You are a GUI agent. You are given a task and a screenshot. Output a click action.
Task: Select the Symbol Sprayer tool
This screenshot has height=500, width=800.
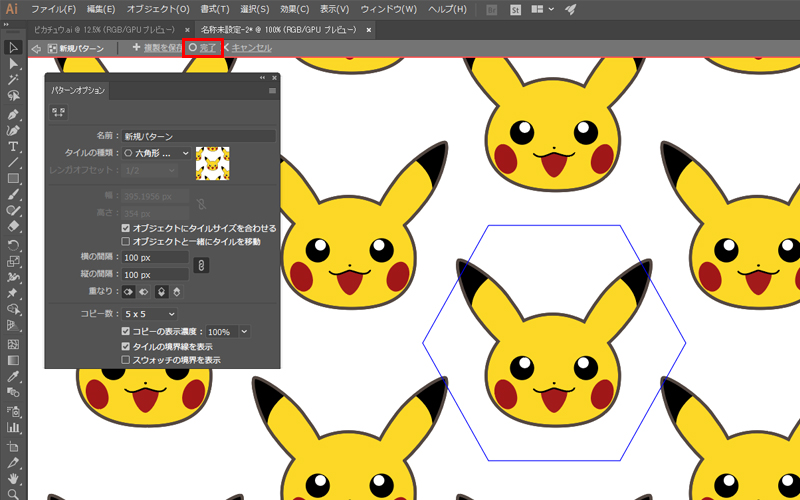point(13,411)
